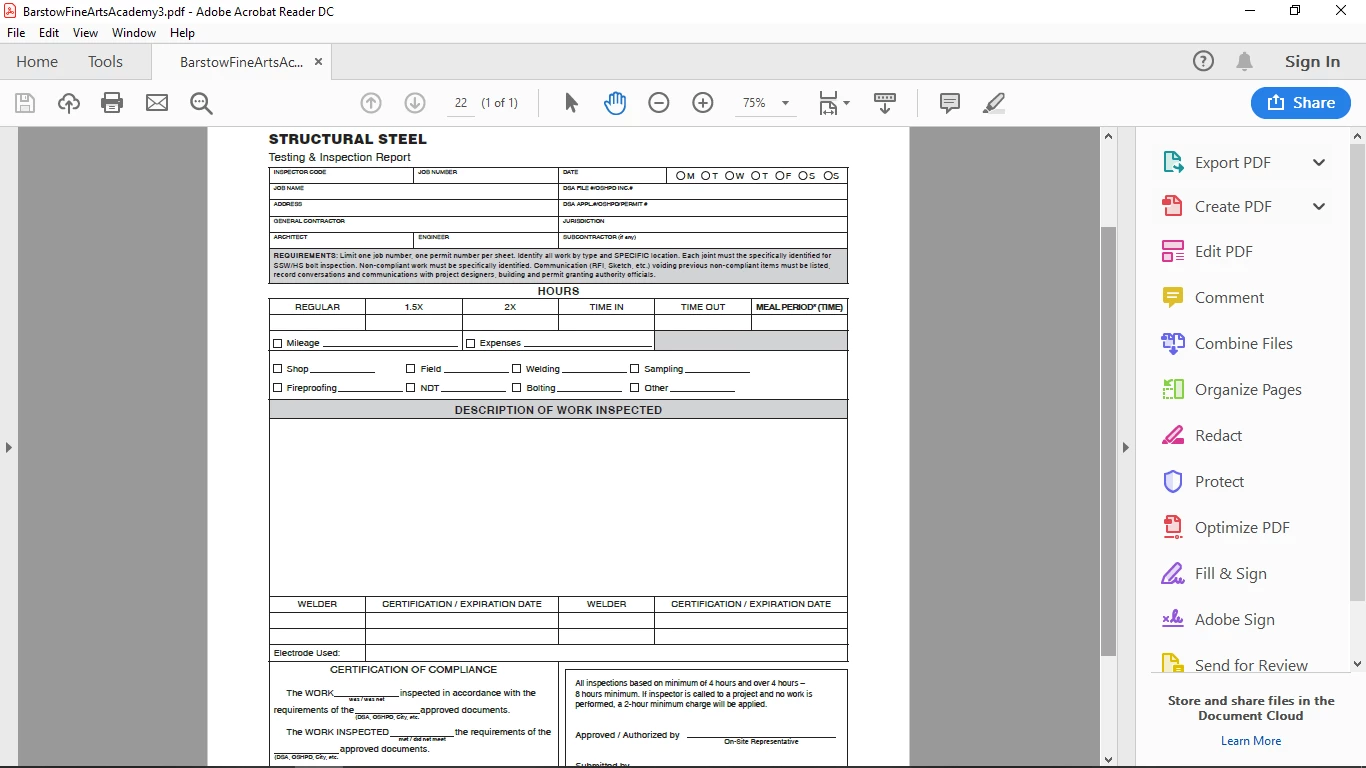Send file by email envelope icon
1366x768 pixels.
click(157, 103)
